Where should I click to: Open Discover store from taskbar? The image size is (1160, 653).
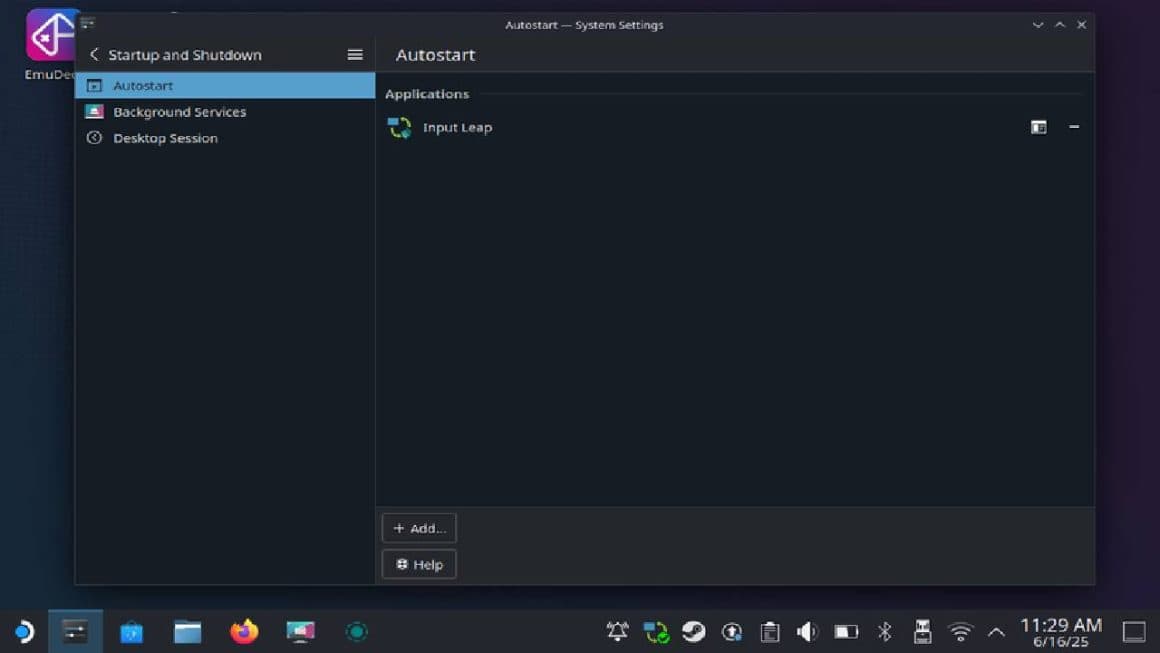pos(132,632)
